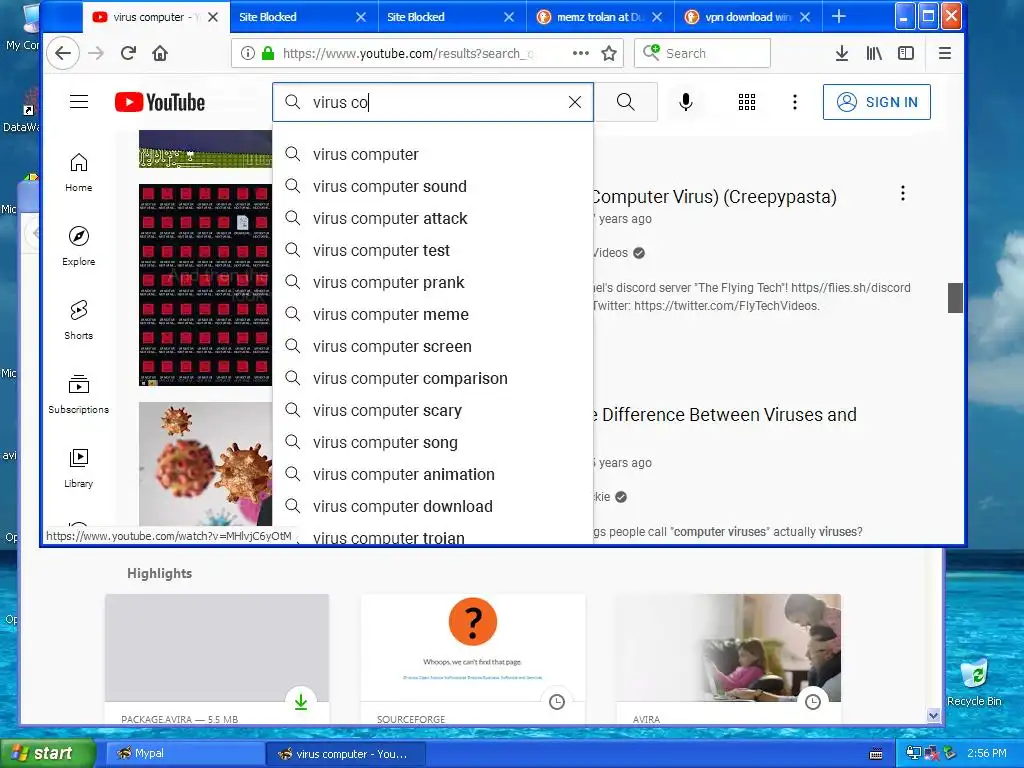
Task: Reload the current page
Action: (128, 53)
